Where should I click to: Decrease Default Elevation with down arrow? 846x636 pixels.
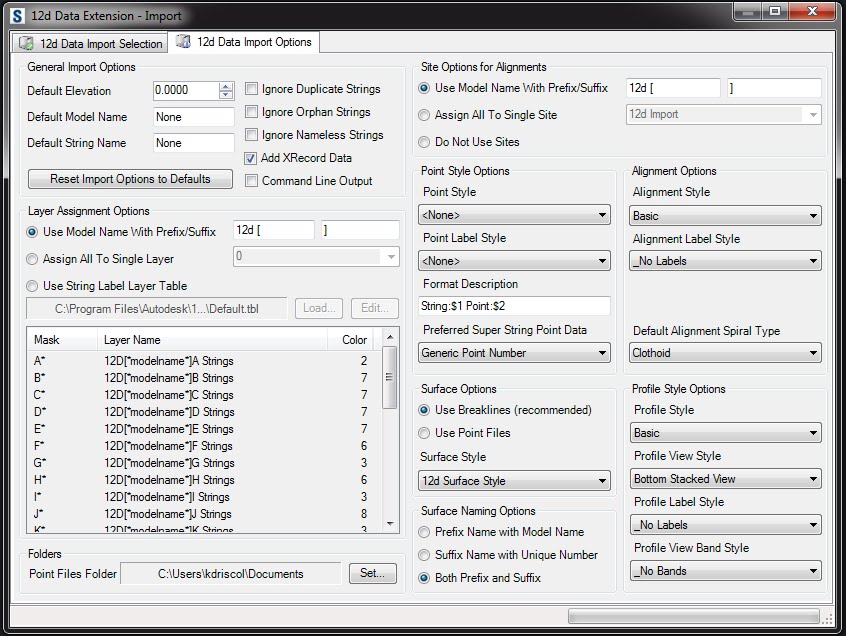pos(226,95)
